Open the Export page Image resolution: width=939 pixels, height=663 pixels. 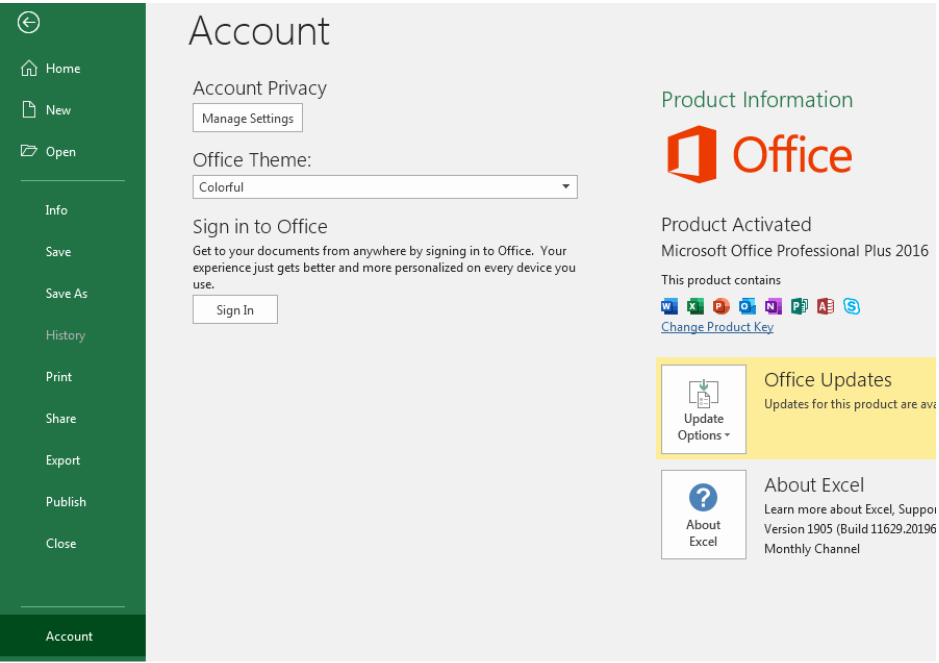pos(63,461)
